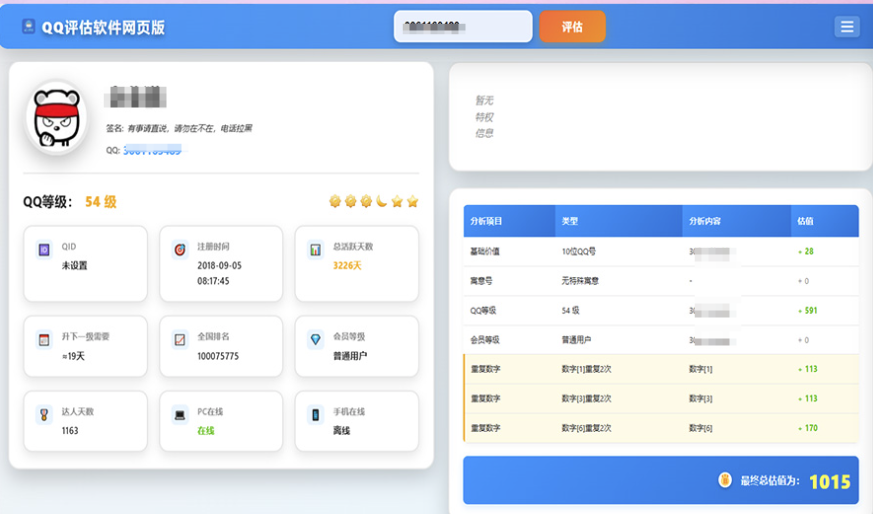Click the bear avatar profile picture
Image resolution: width=873 pixels, height=514 pixels.
(56, 118)
